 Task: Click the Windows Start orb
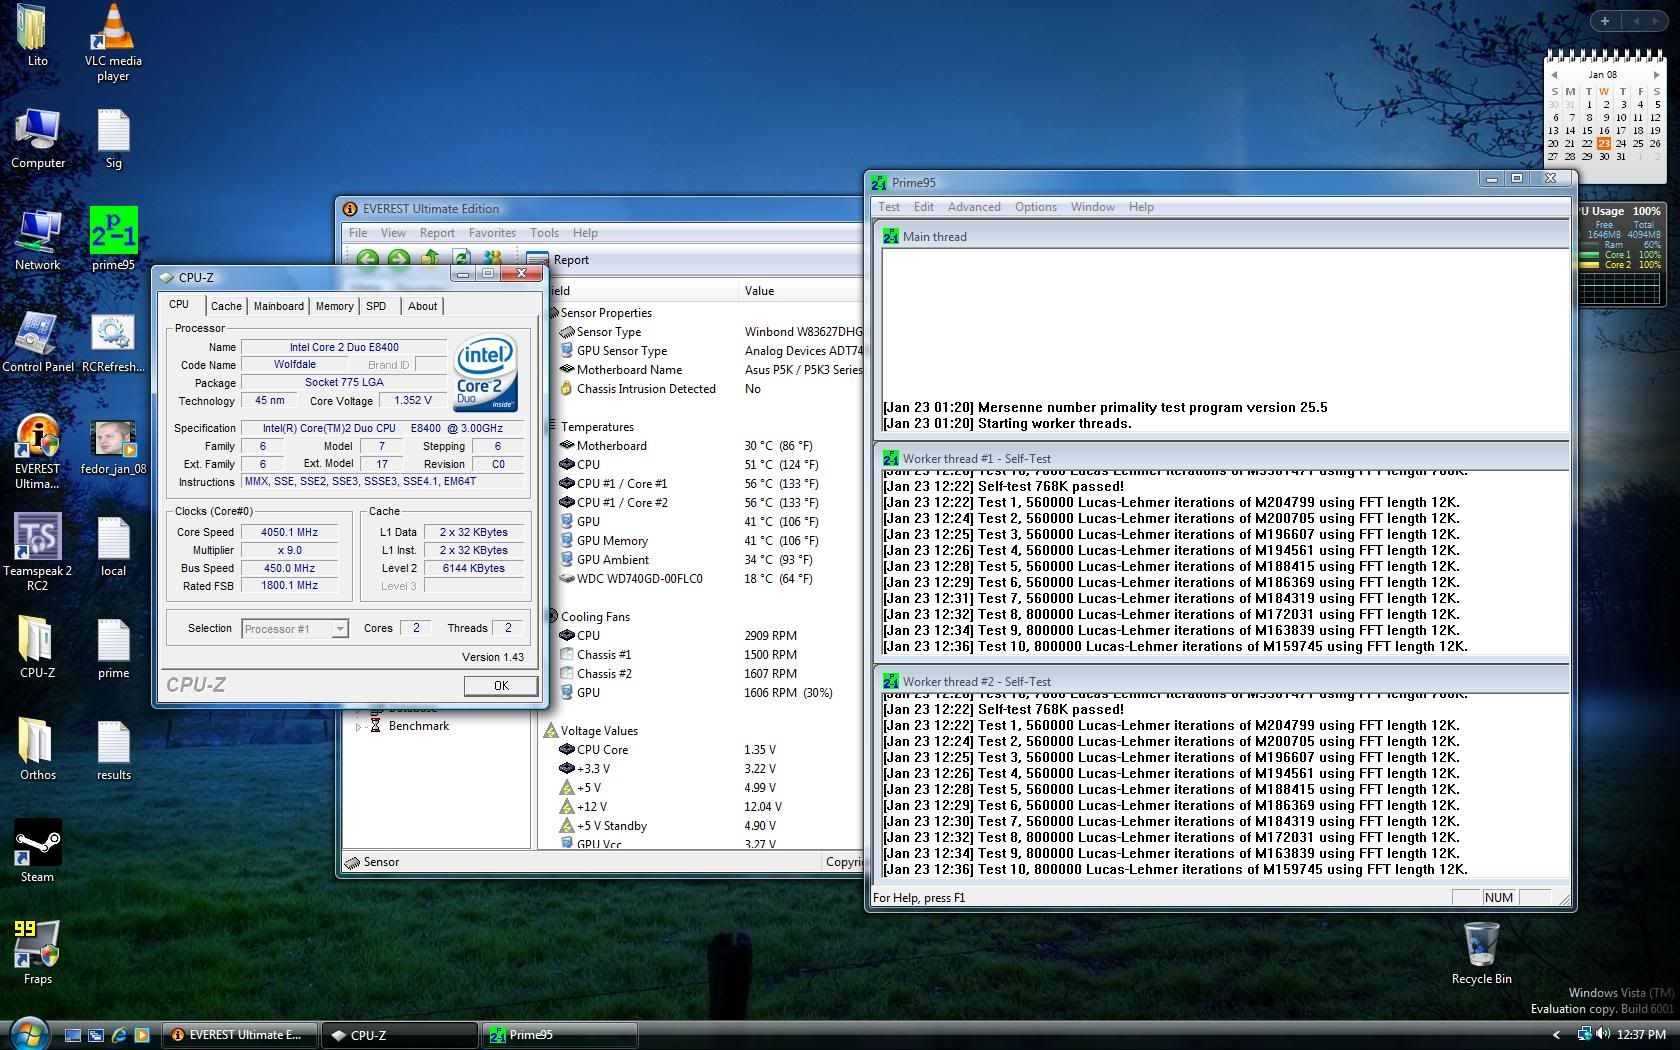click(28, 1032)
